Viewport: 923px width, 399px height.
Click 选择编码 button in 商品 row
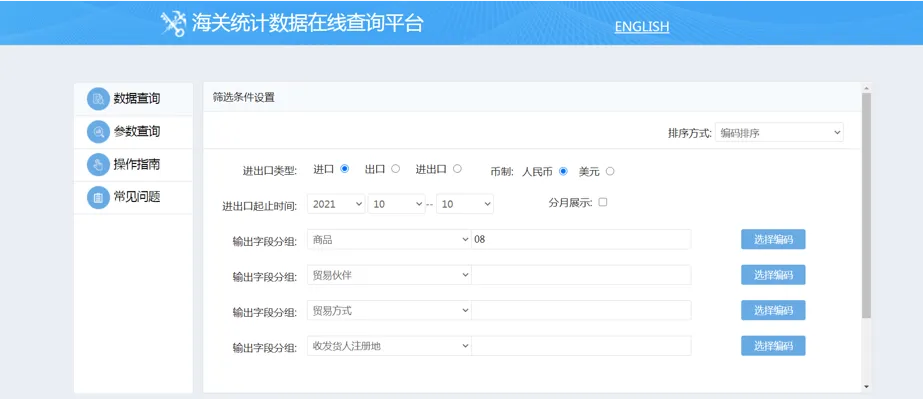pos(773,240)
